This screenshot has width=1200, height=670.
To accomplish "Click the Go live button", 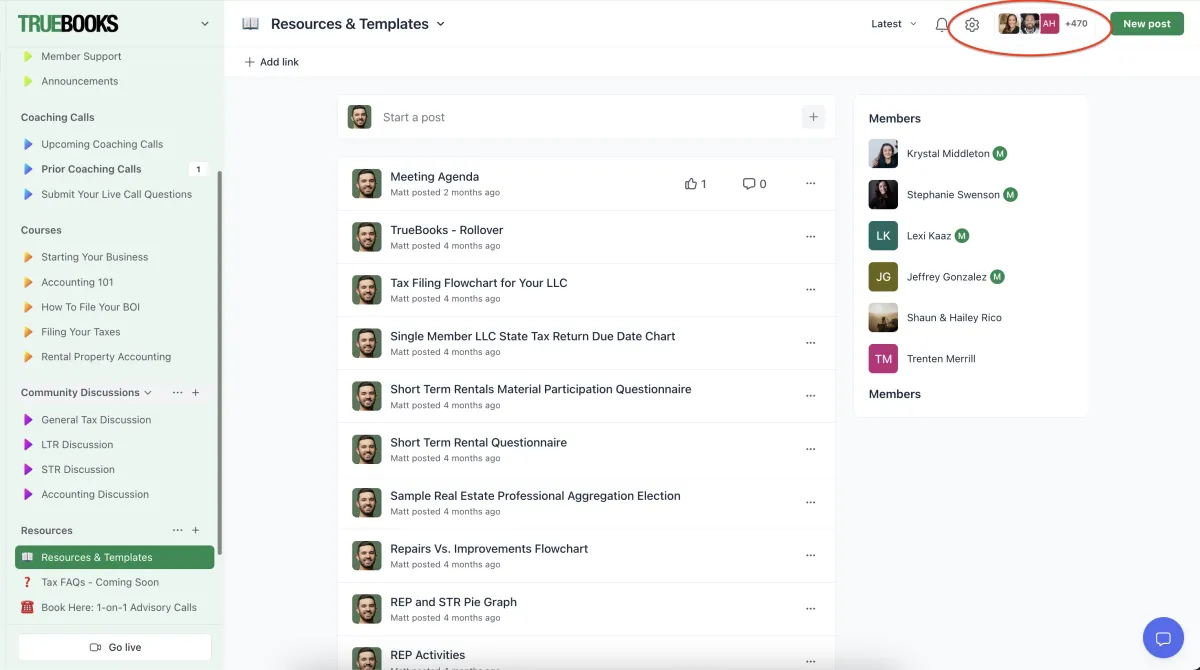I will click(x=115, y=647).
